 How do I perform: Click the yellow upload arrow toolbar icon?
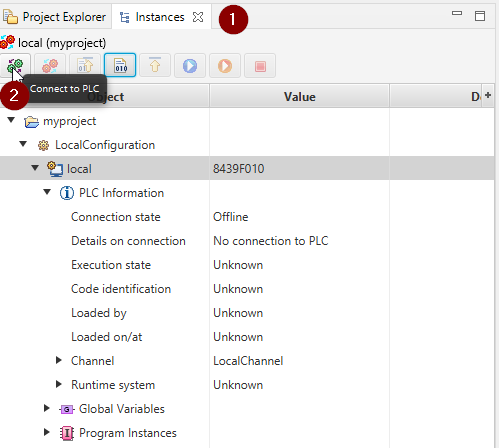point(155,66)
